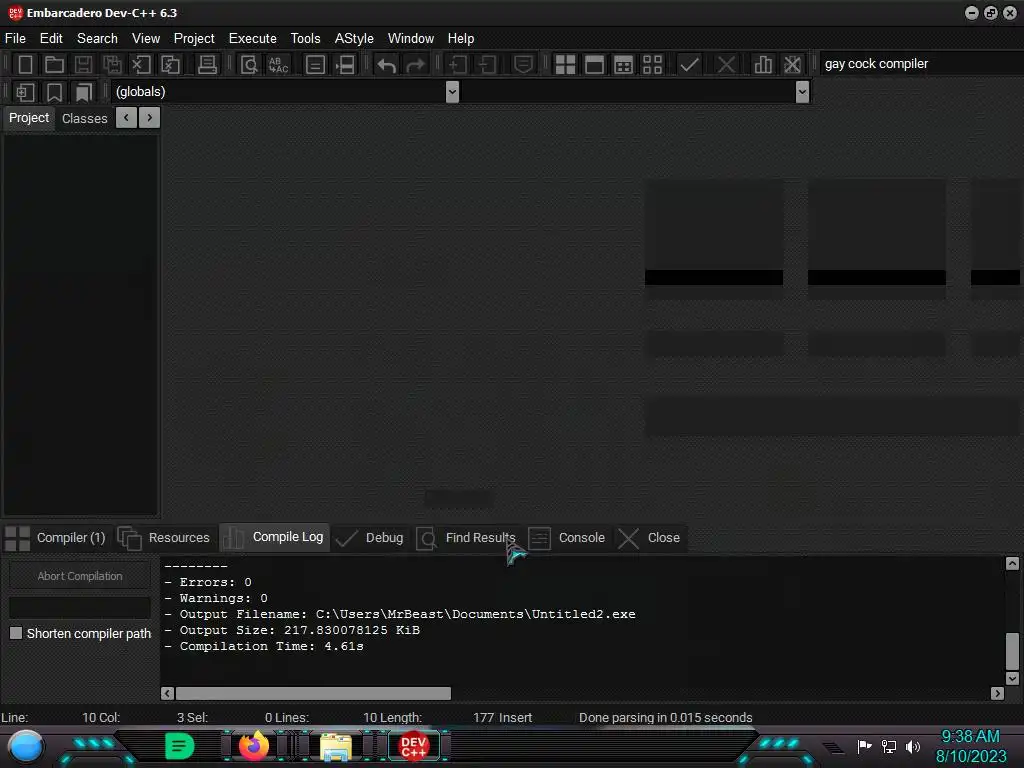Image resolution: width=1024 pixels, height=768 pixels.
Task: Click the Close file toolbar icon
Action: tap(141, 65)
